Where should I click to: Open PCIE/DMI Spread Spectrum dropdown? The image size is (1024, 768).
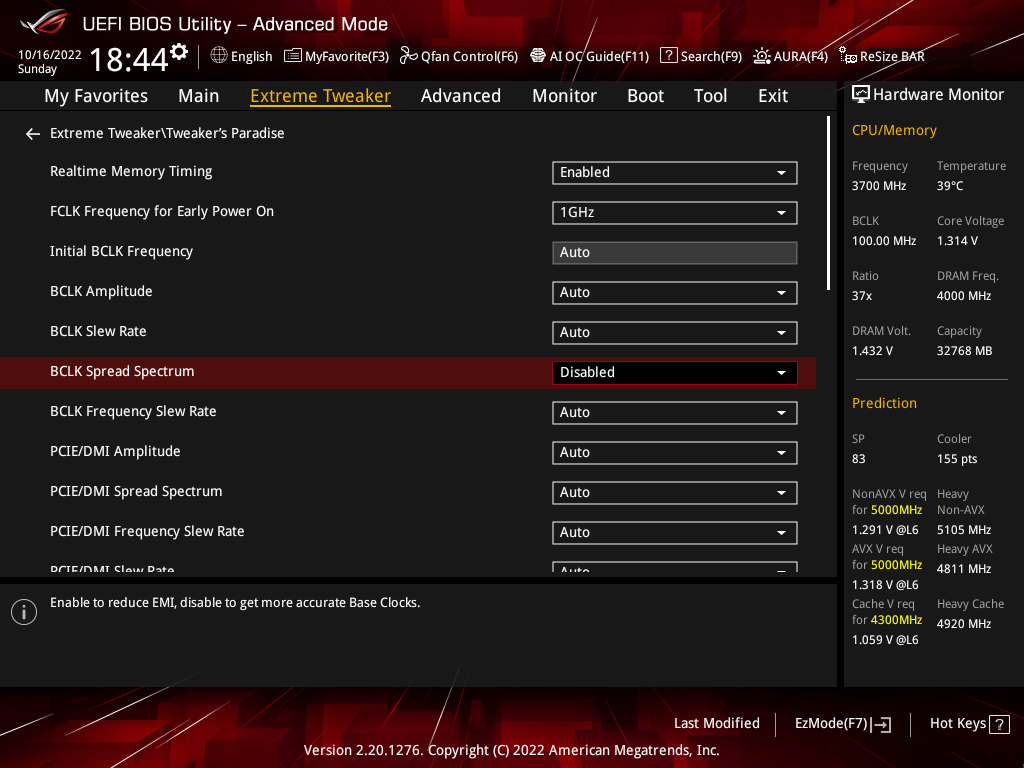(675, 492)
